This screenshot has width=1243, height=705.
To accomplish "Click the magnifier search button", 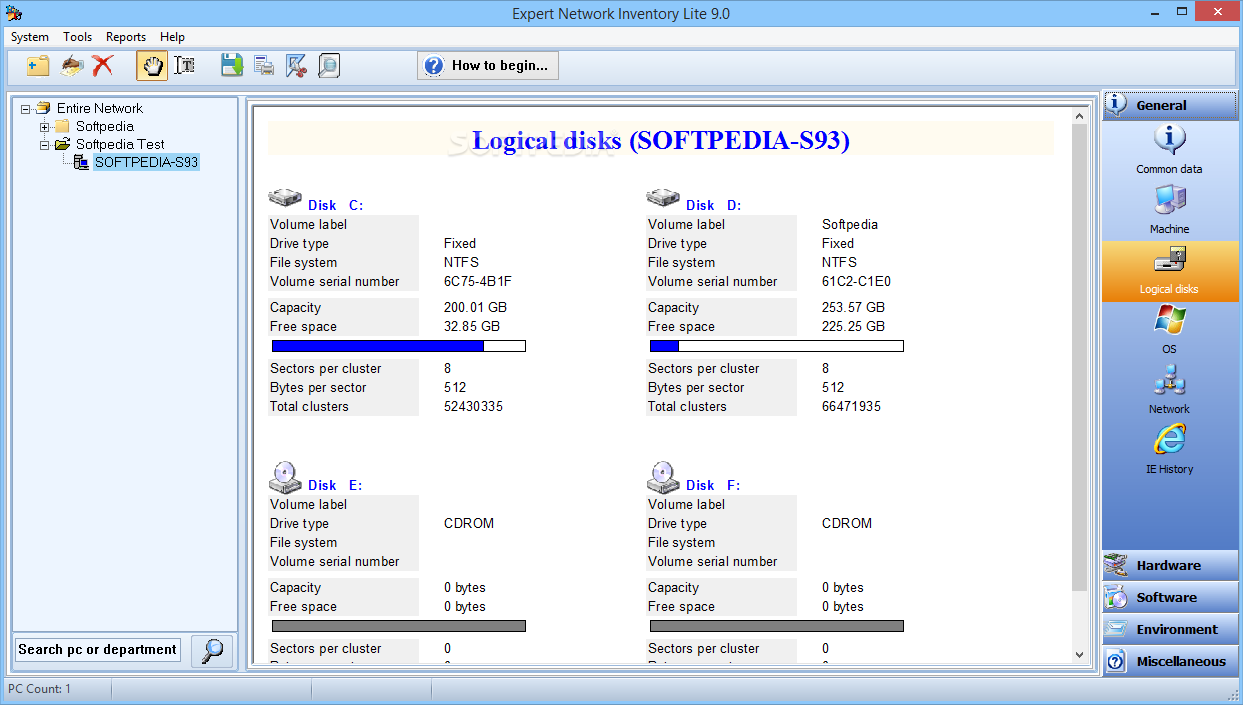I will pyautogui.click(x=212, y=650).
